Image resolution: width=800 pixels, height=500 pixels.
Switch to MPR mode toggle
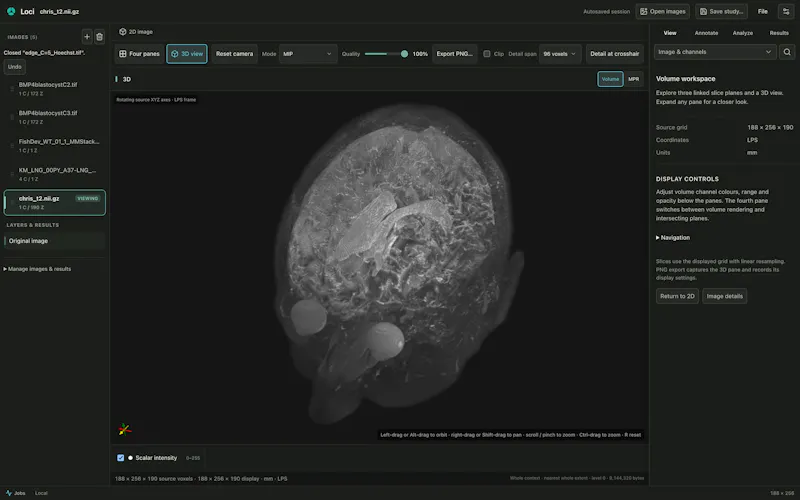coord(634,79)
